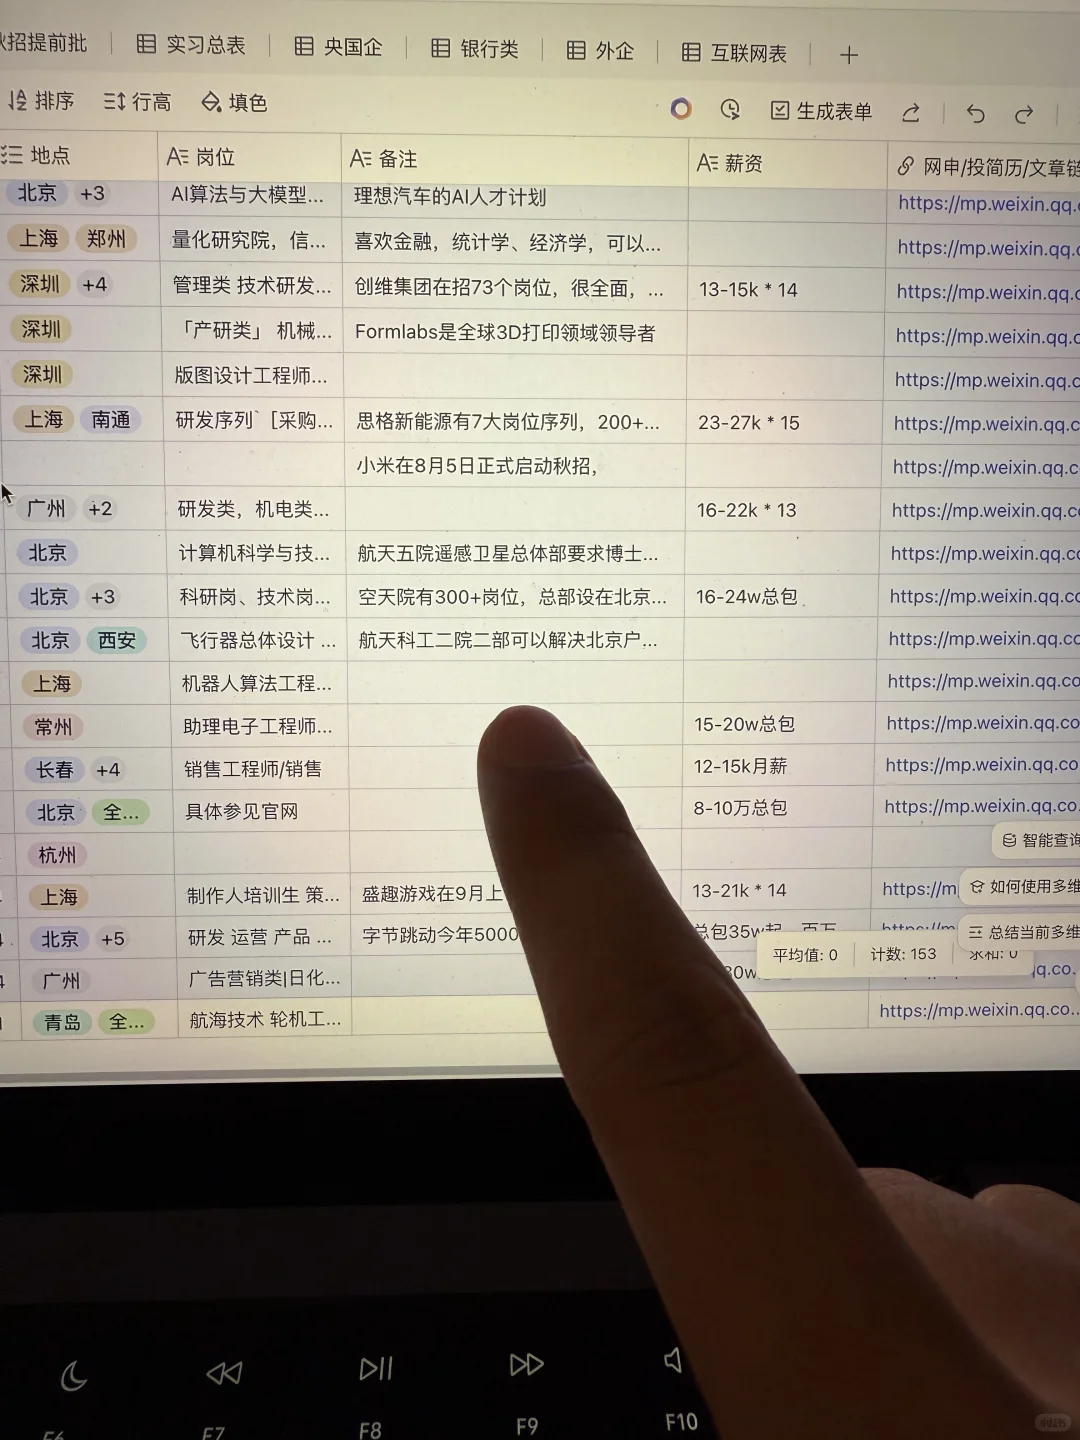The height and width of the screenshot is (1440, 1080).
Task: Select the 版图设计工程师 position cell
Action: [253, 375]
